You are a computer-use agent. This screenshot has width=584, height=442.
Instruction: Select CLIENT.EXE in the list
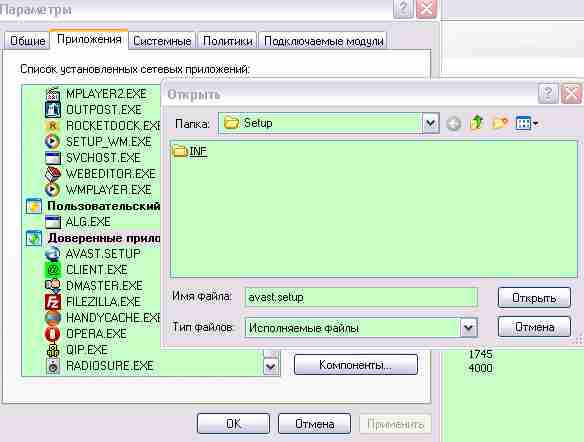pyautogui.click(x=96, y=270)
